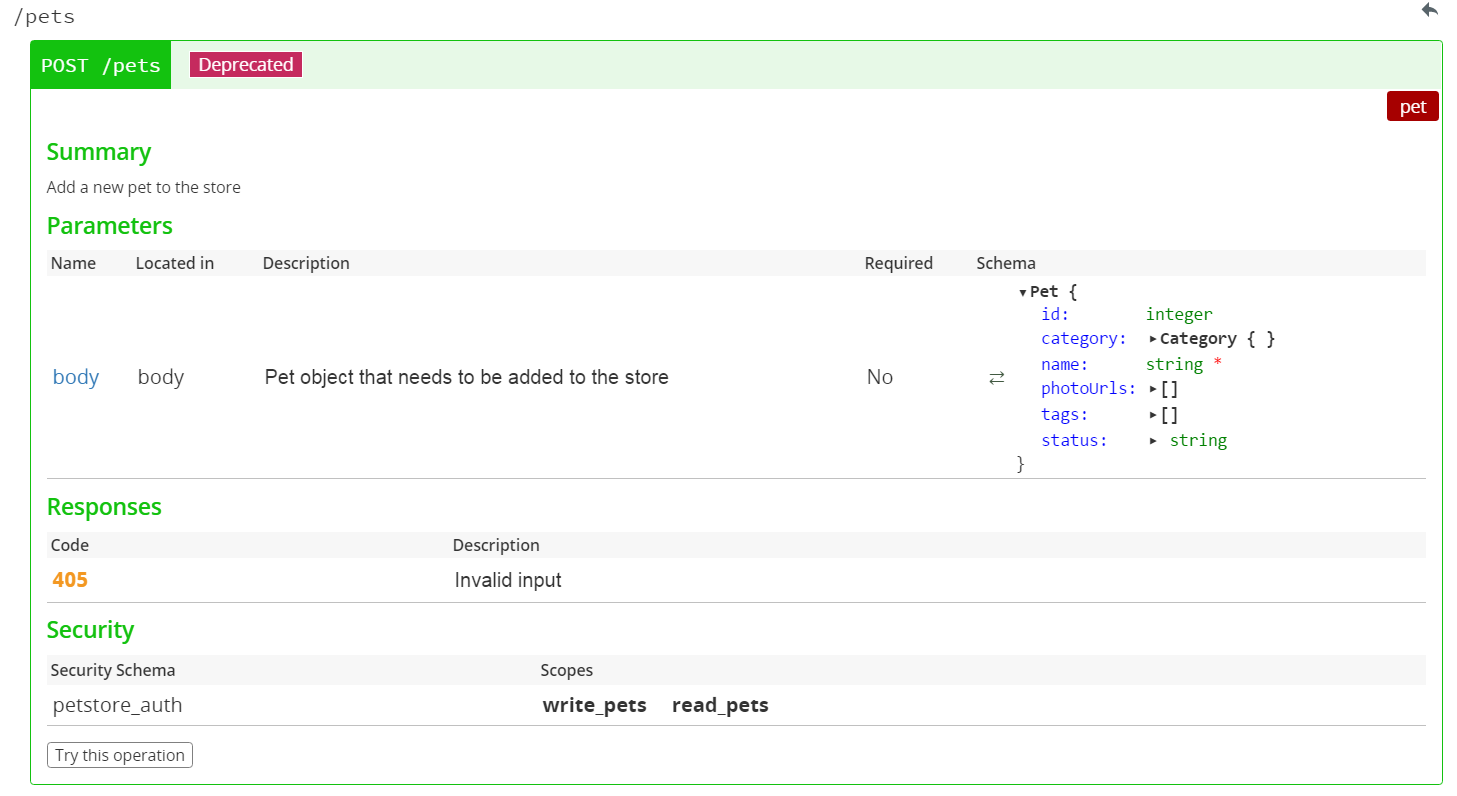The width and height of the screenshot is (1457, 796).
Task: Click the Schema column header
Action: (1006, 263)
